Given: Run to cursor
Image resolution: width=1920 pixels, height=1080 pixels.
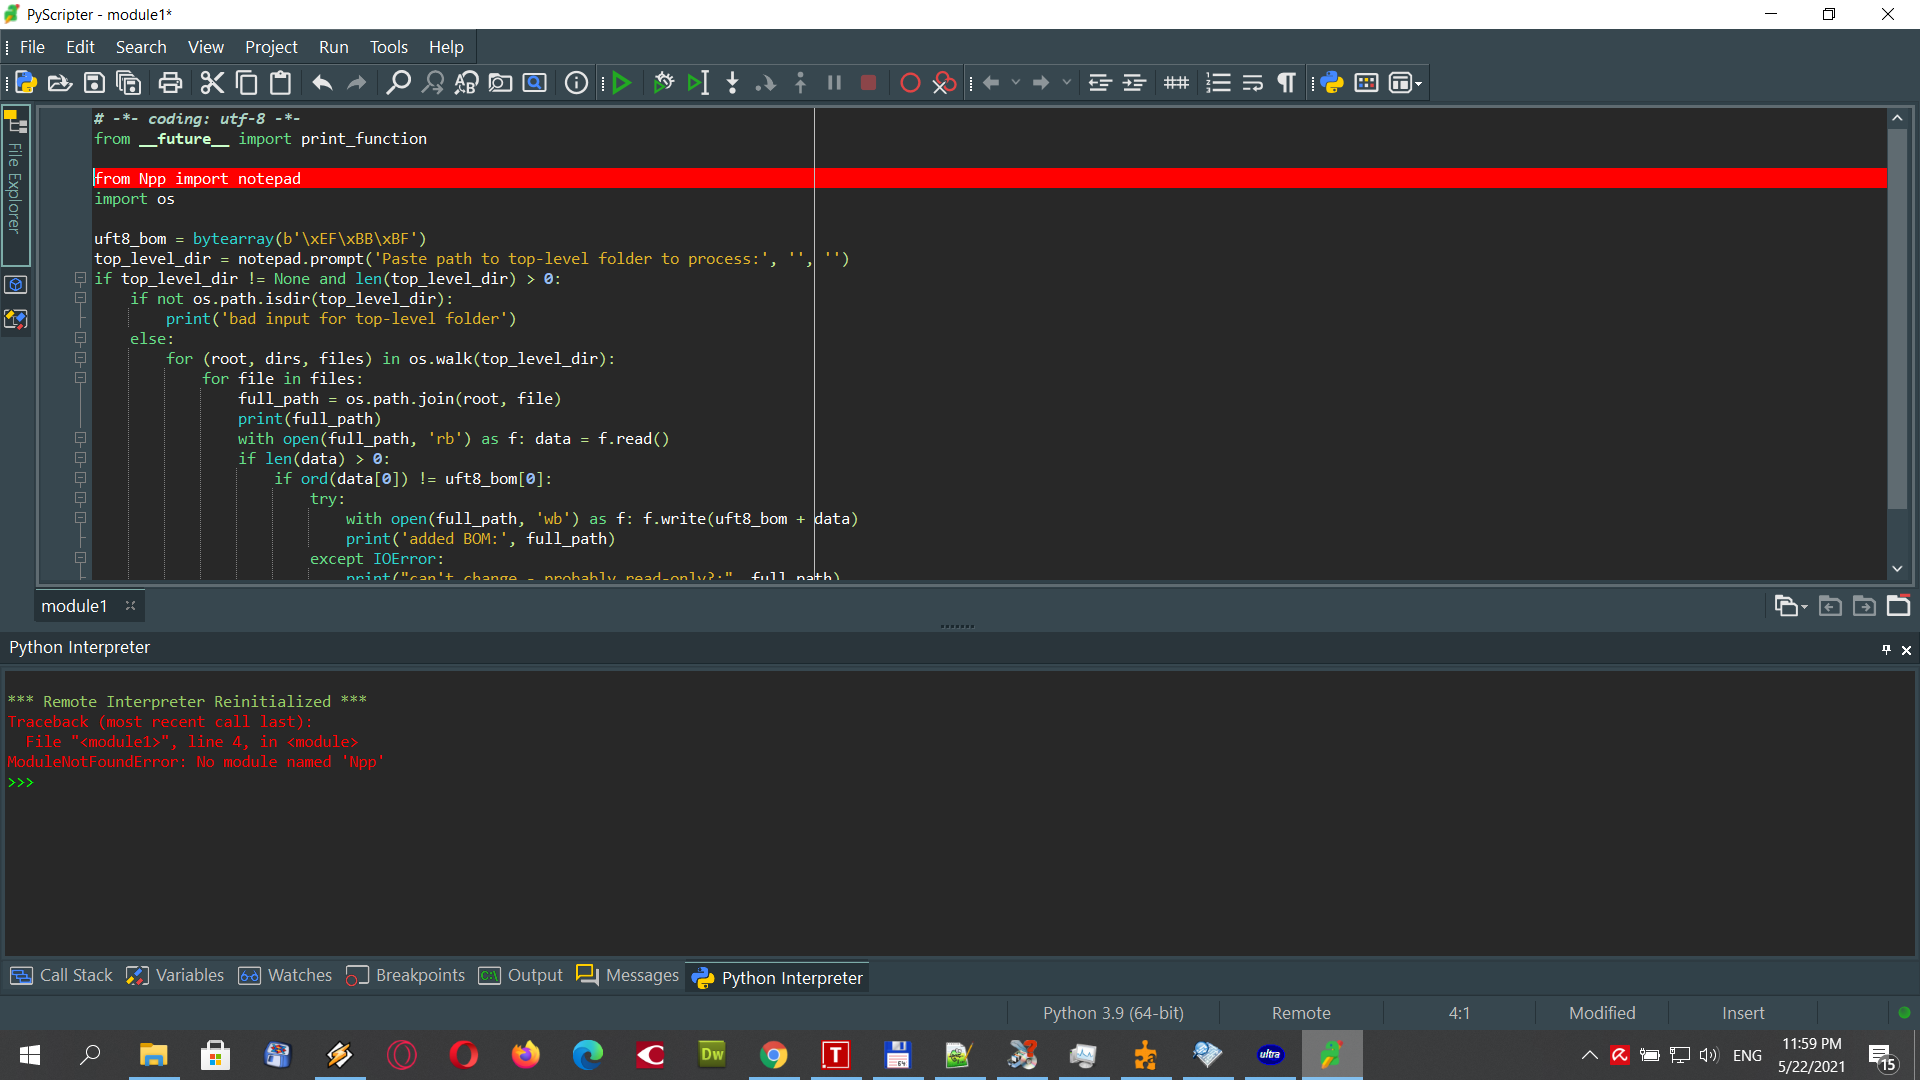Looking at the screenshot, I should point(698,83).
